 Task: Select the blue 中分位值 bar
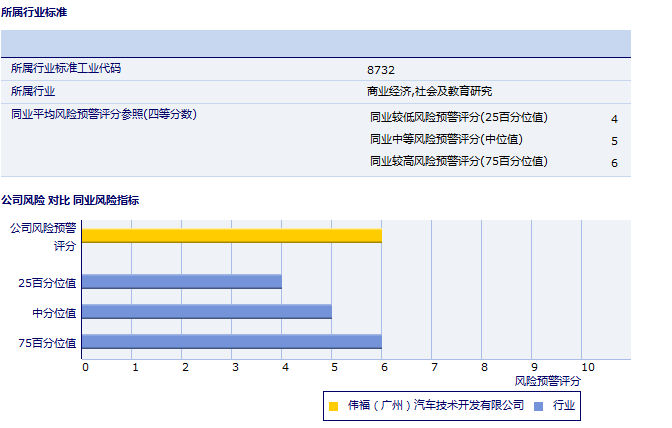pyautogui.click(x=206, y=312)
